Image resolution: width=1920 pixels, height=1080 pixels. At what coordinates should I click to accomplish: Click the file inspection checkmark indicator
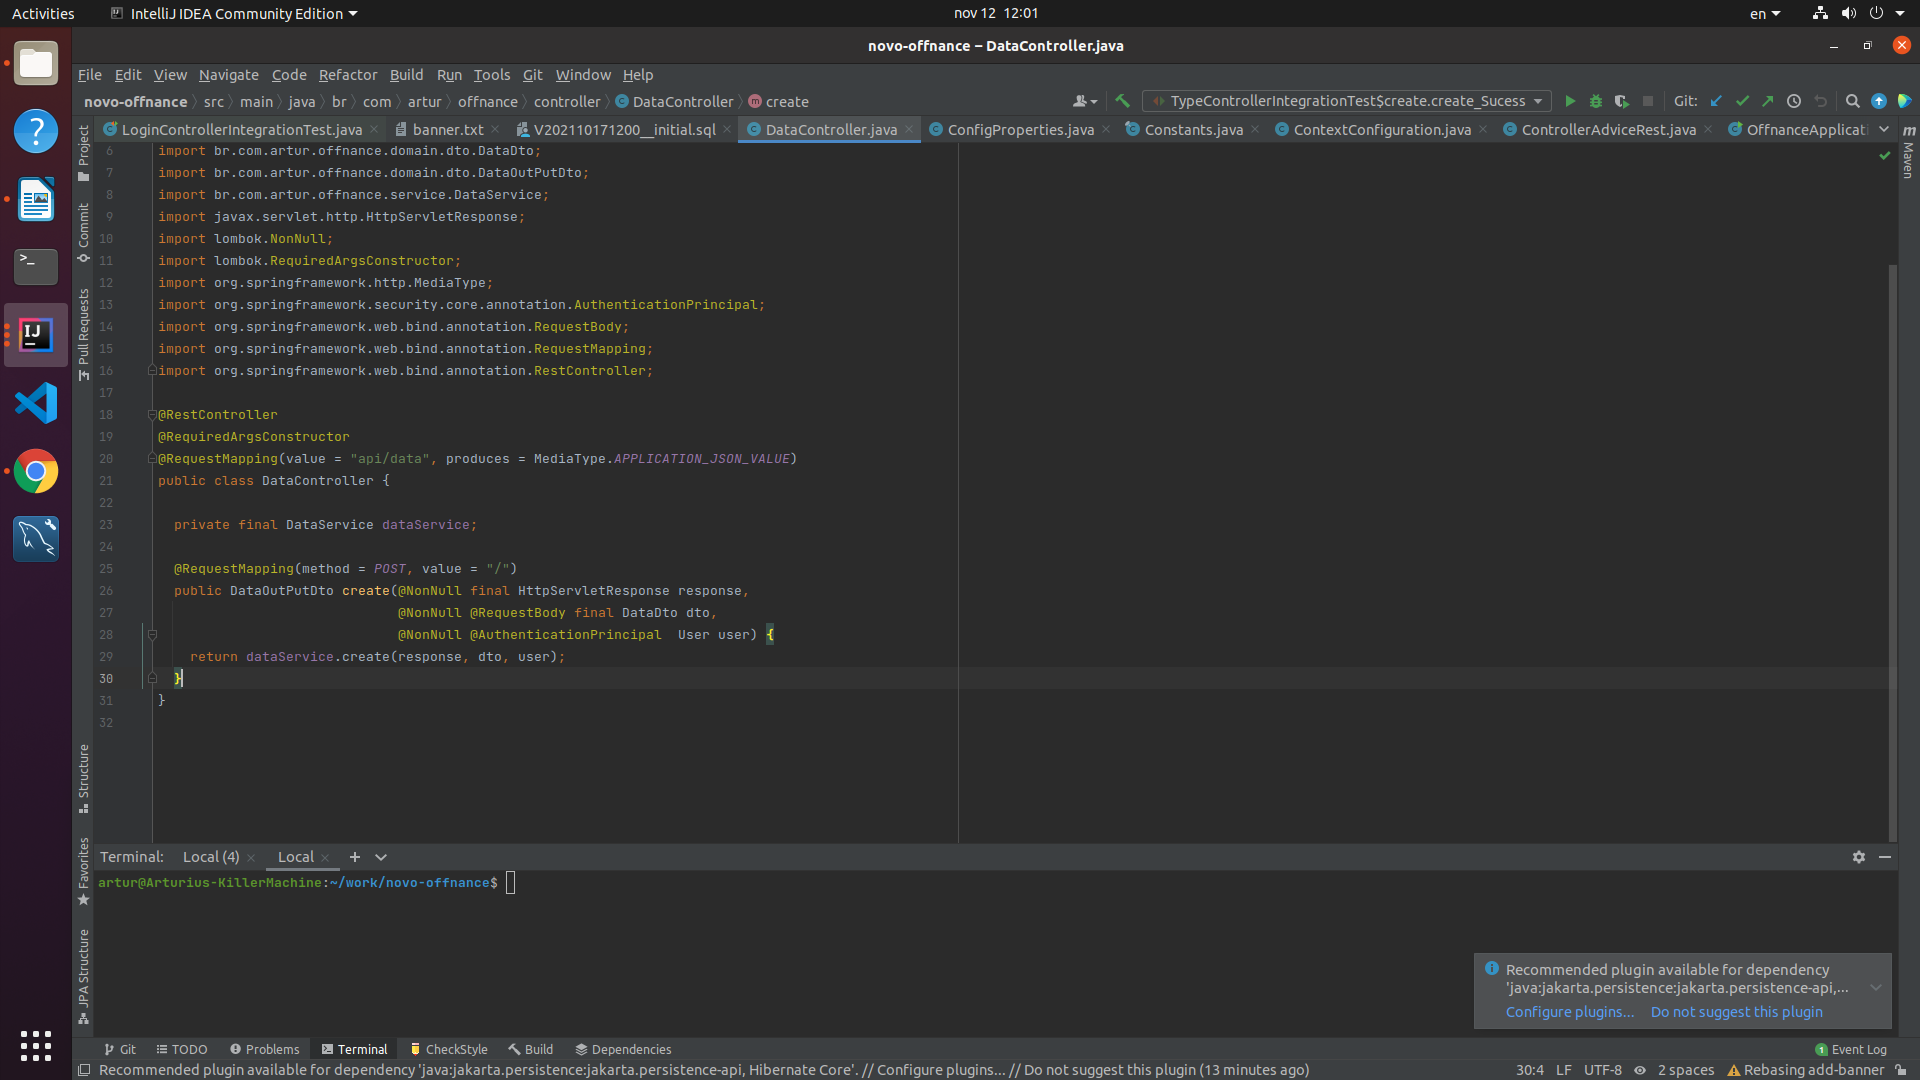[x=1885, y=155]
